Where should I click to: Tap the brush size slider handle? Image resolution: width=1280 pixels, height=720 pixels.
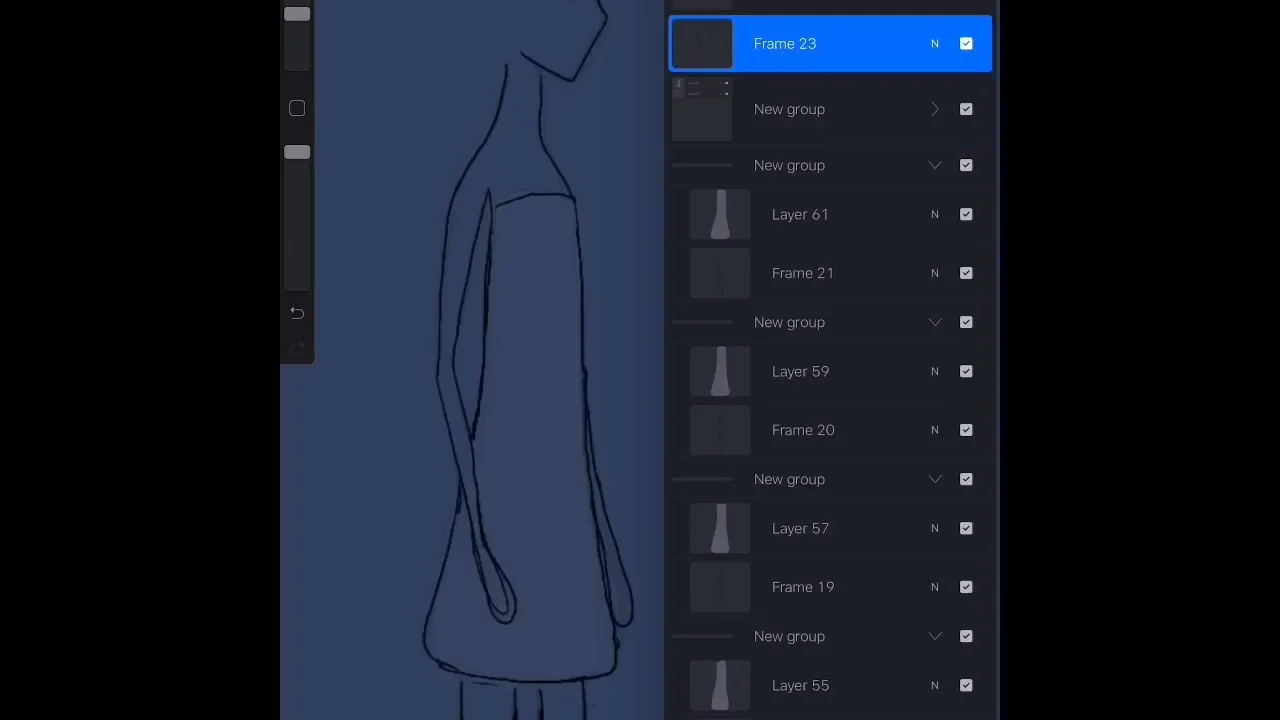click(297, 14)
